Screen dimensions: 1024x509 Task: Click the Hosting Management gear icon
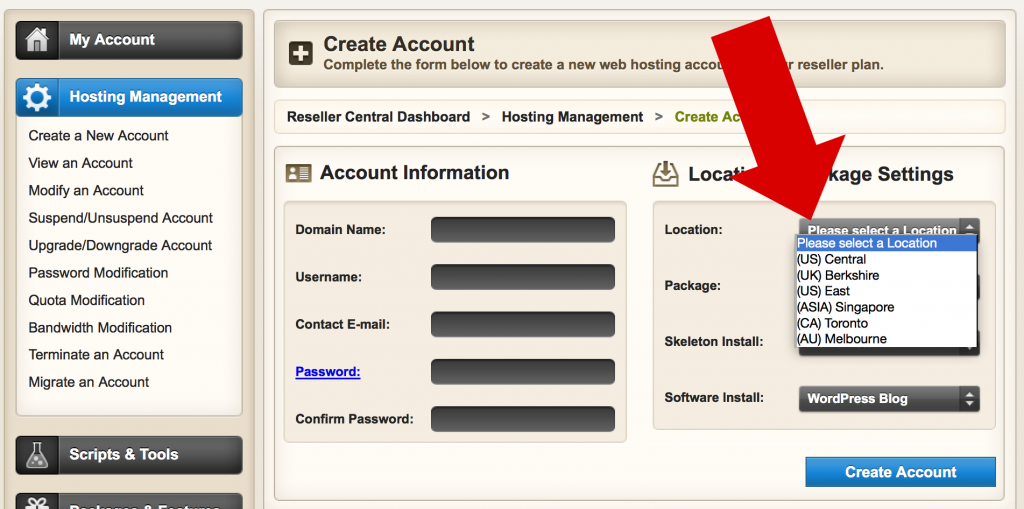pyautogui.click(x=37, y=97)
